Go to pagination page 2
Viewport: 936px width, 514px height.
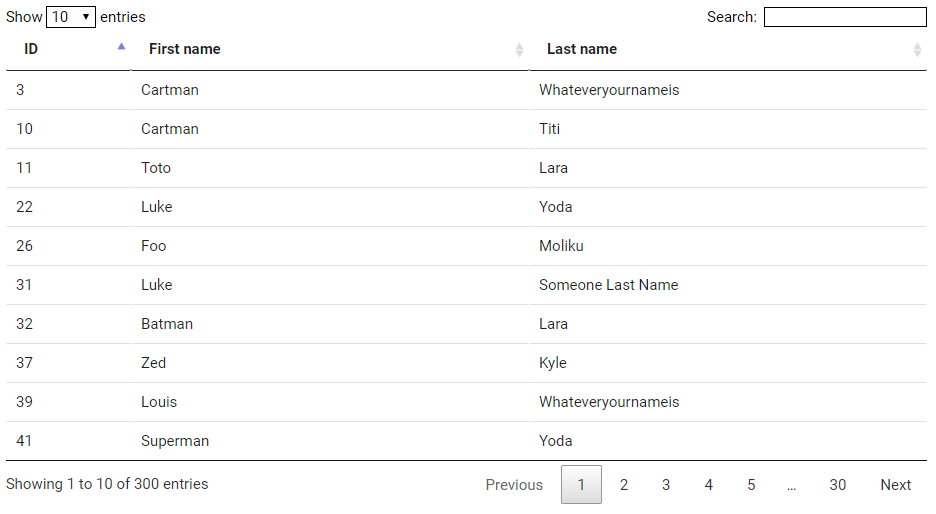[624, 485]
